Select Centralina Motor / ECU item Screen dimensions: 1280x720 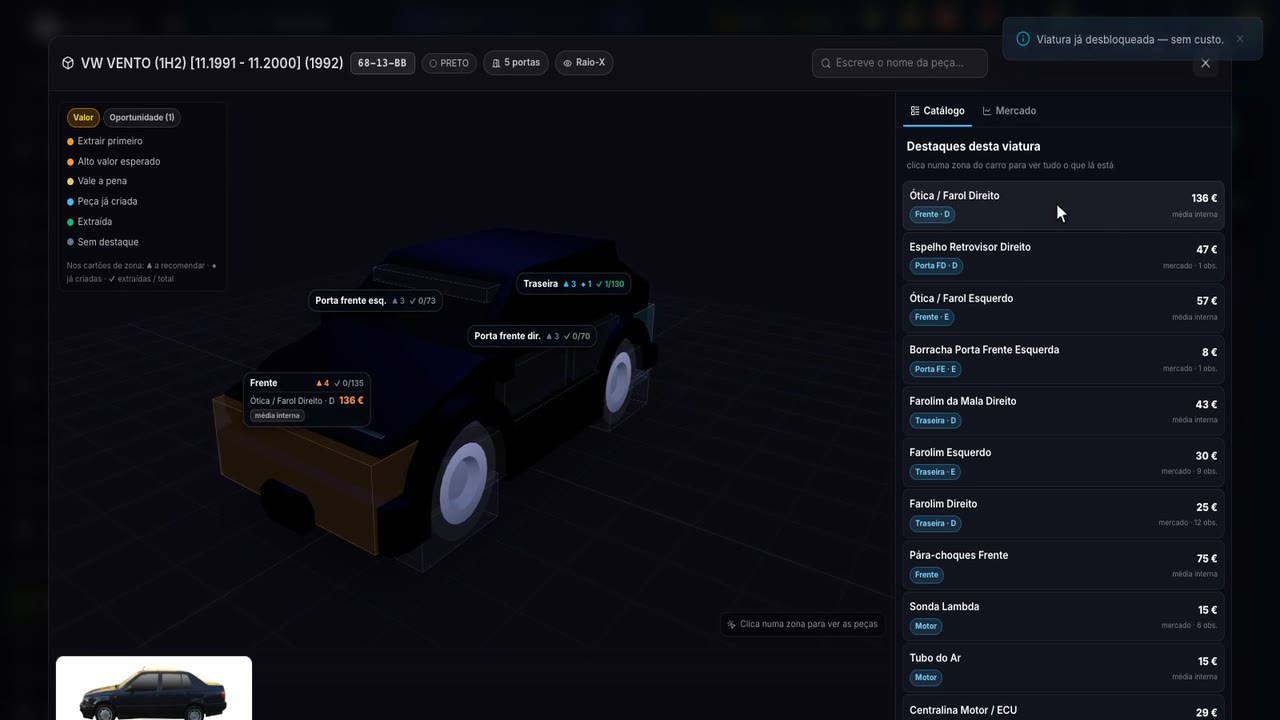coord(1063,709)
